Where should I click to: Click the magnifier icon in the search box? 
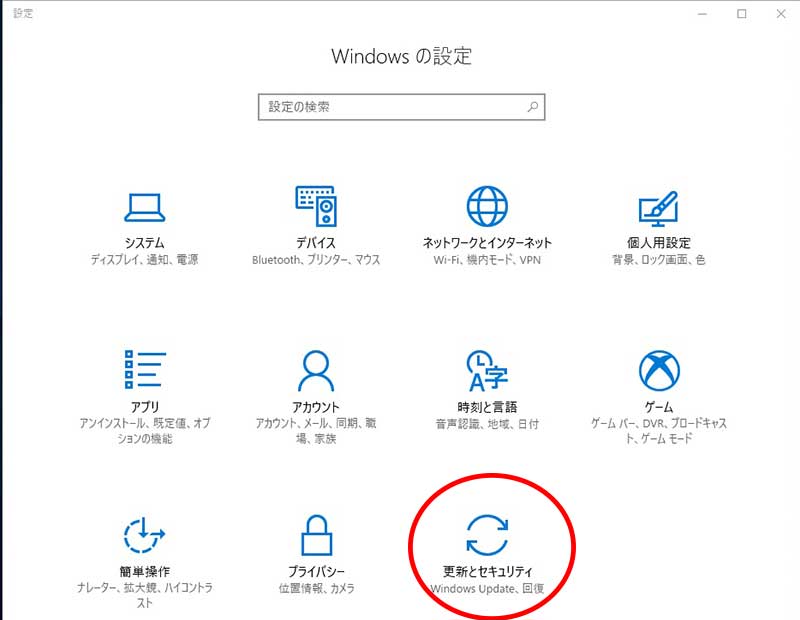click(x=532, y=107)
